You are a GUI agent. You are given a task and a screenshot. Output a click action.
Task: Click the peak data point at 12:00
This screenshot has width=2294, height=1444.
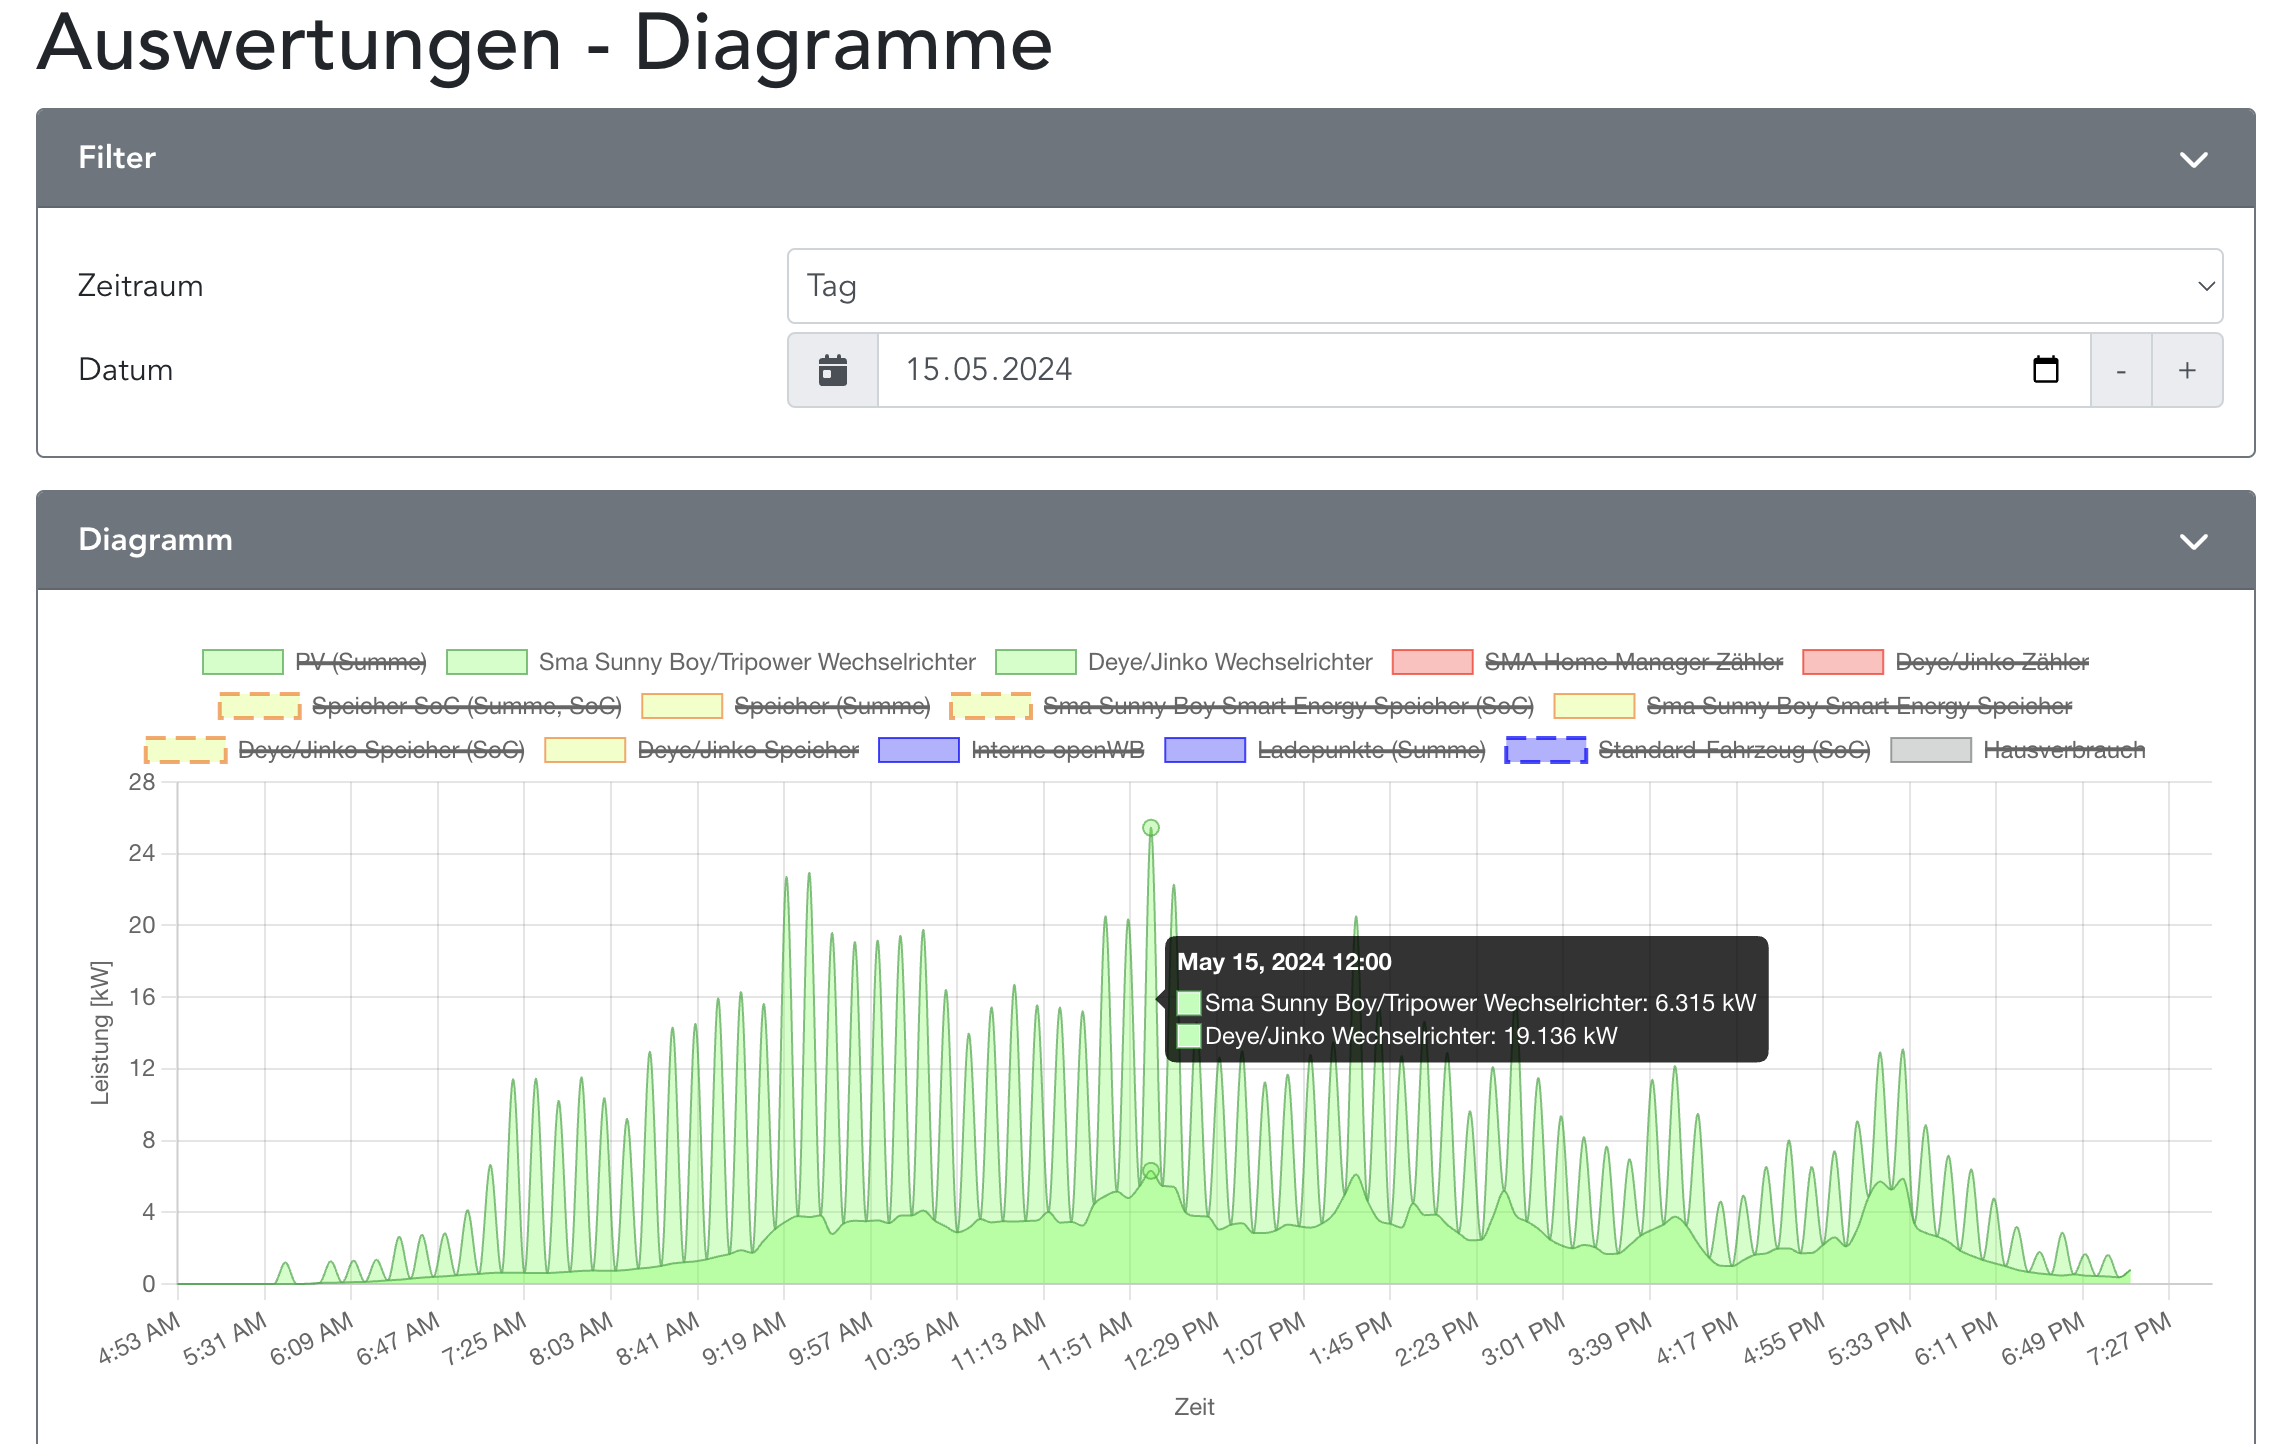(1151, 828)
